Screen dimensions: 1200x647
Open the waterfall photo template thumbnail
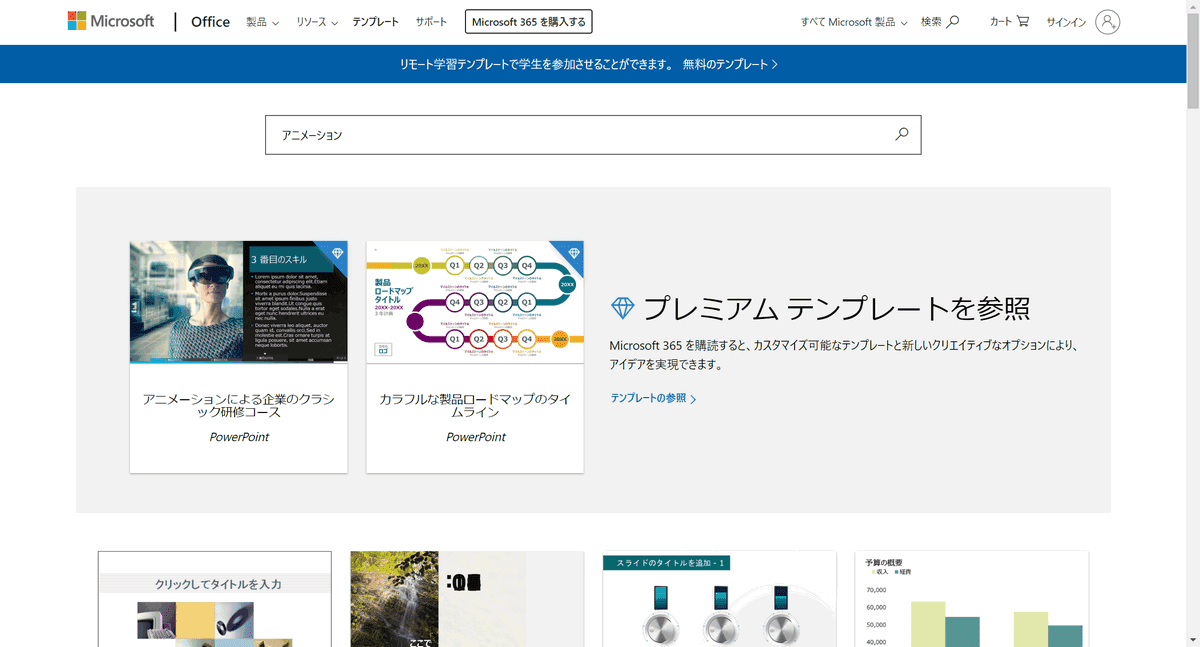[467, 599]
